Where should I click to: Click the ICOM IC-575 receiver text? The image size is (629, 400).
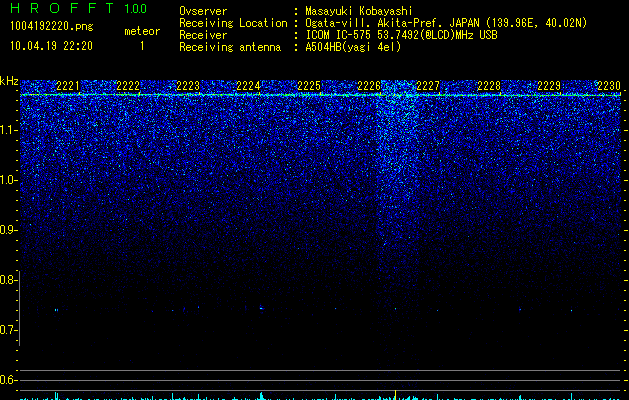[401, 35]
